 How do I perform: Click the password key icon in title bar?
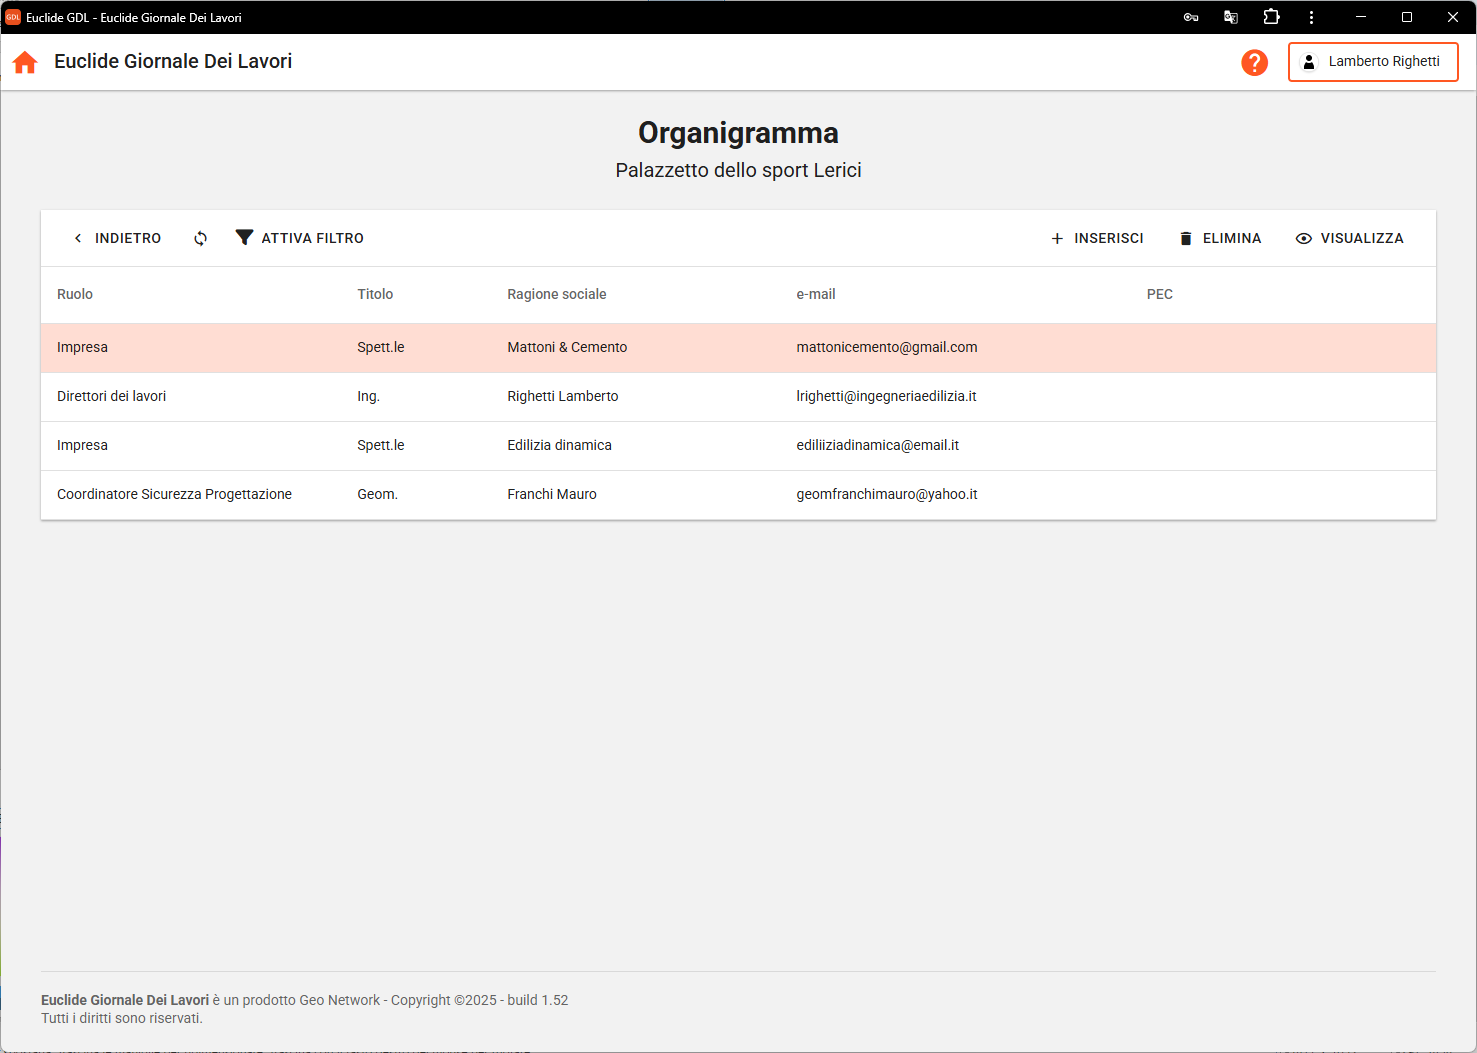[x=1190, y=17]
